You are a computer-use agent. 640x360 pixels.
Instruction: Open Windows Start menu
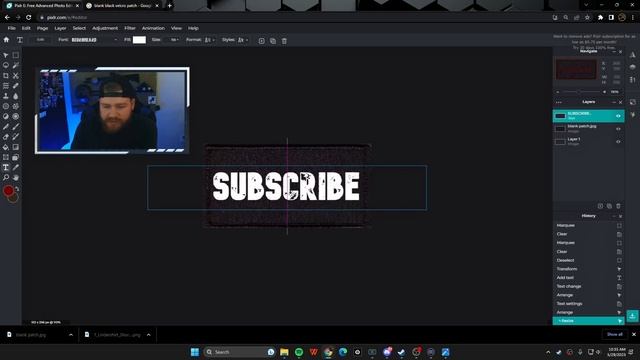click(x=195, y=352)
